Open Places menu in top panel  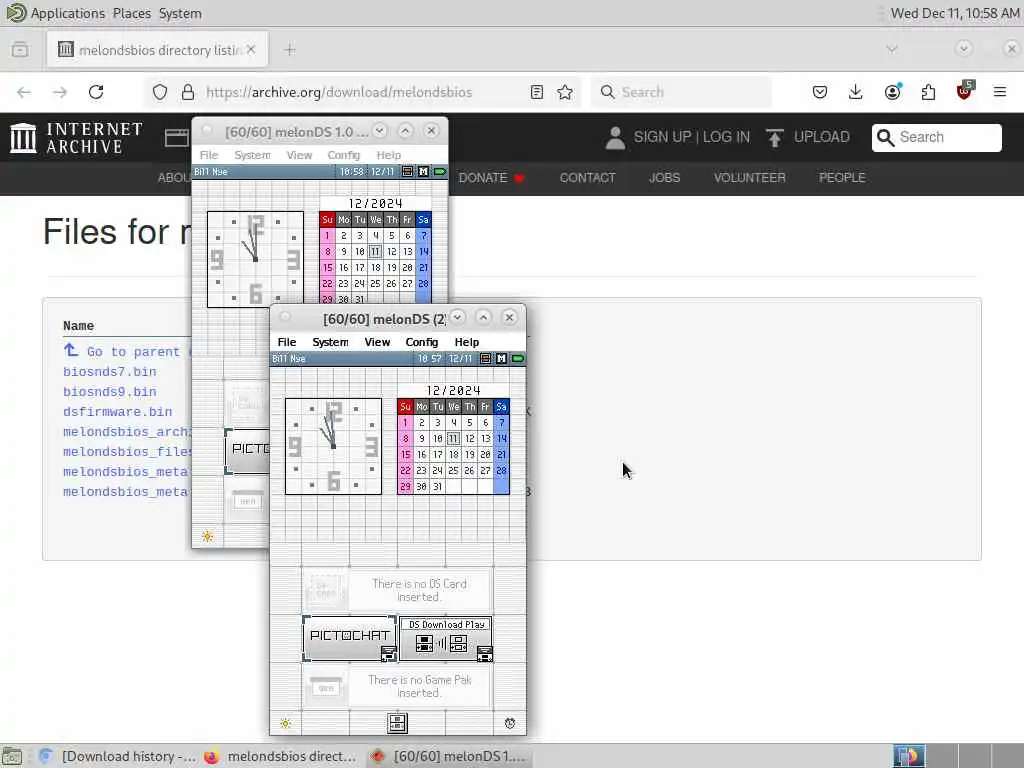click(131, 13)
